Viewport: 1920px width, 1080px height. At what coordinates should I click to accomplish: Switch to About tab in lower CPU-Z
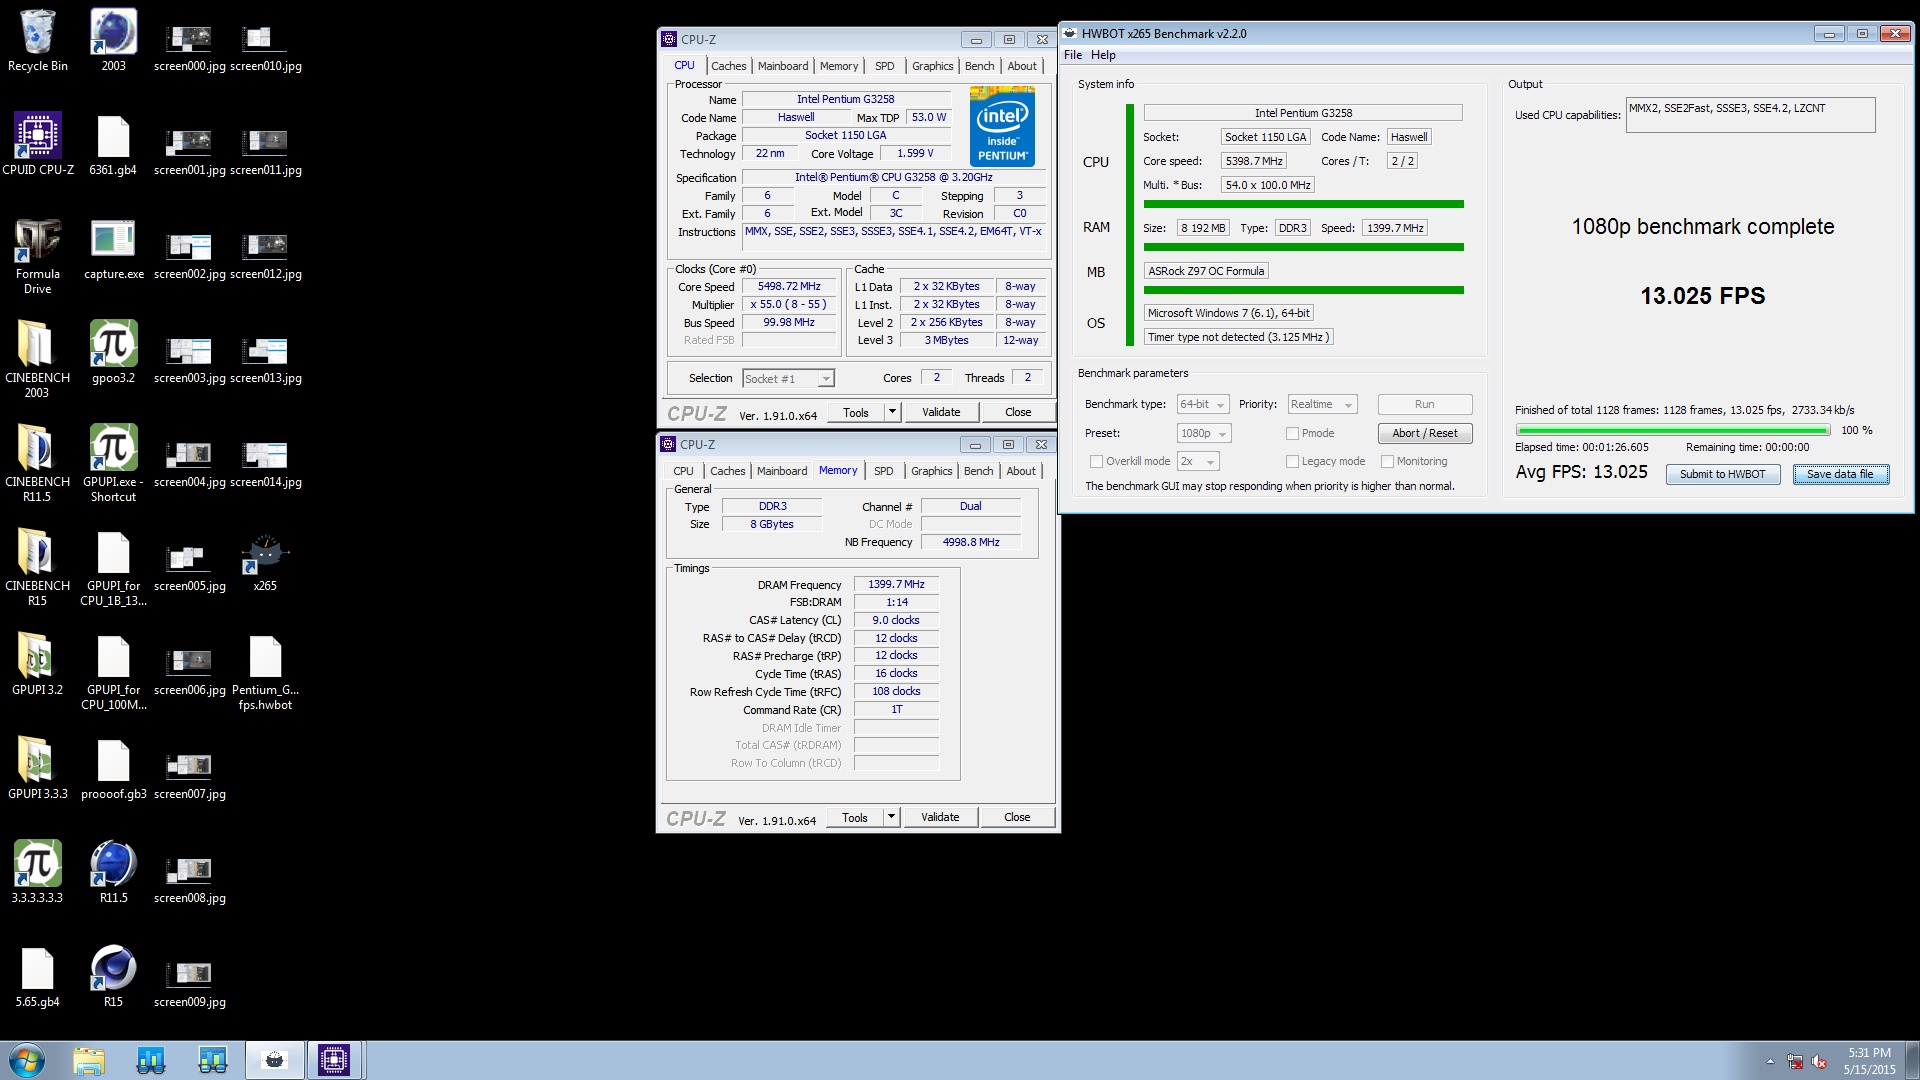pos(1021,471)
